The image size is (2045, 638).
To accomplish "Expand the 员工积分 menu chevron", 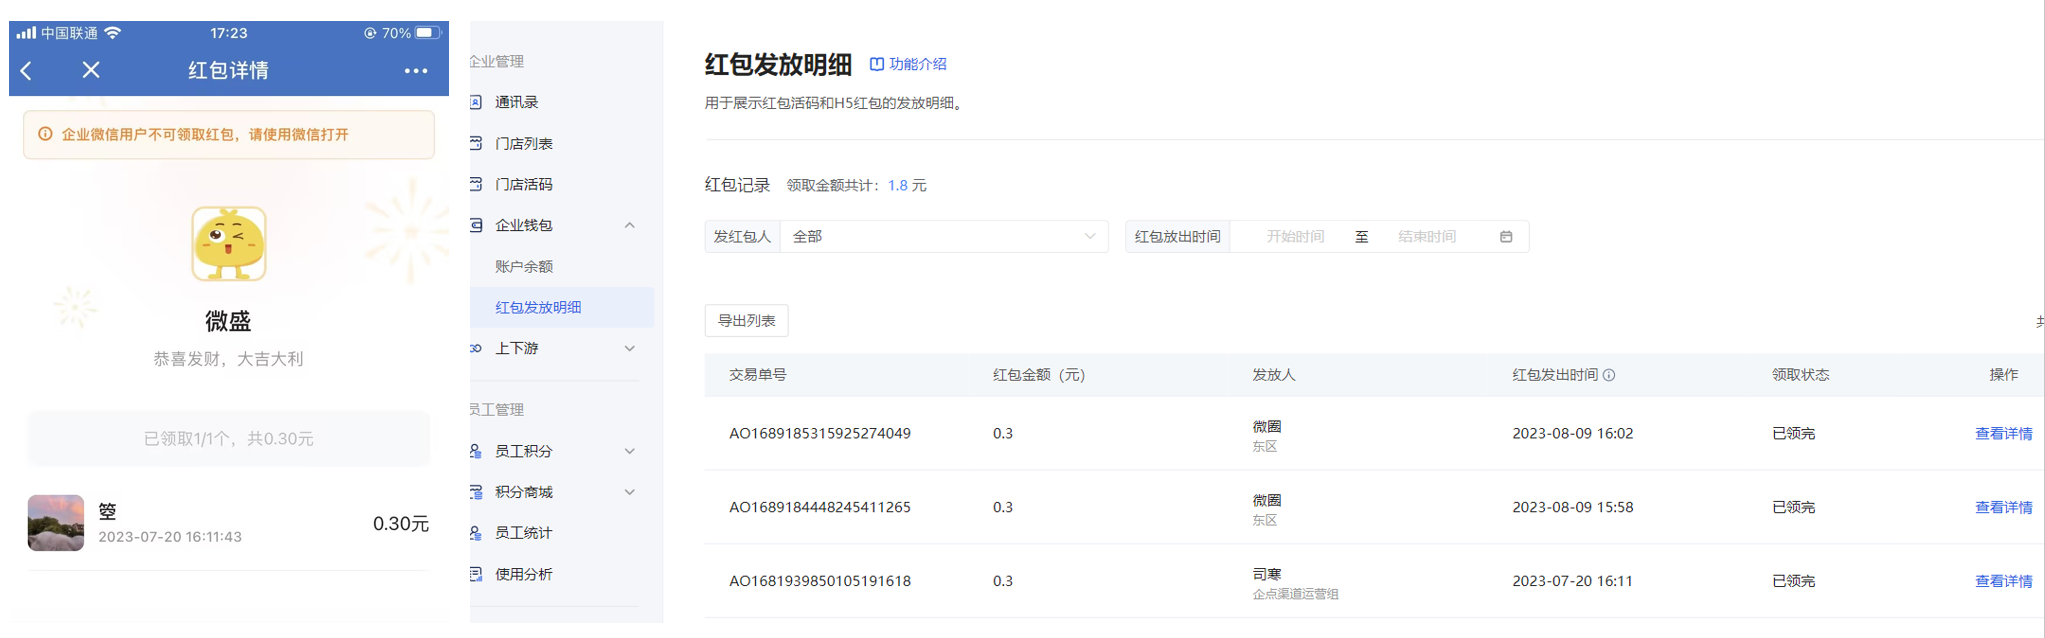I will click(630, 451).
